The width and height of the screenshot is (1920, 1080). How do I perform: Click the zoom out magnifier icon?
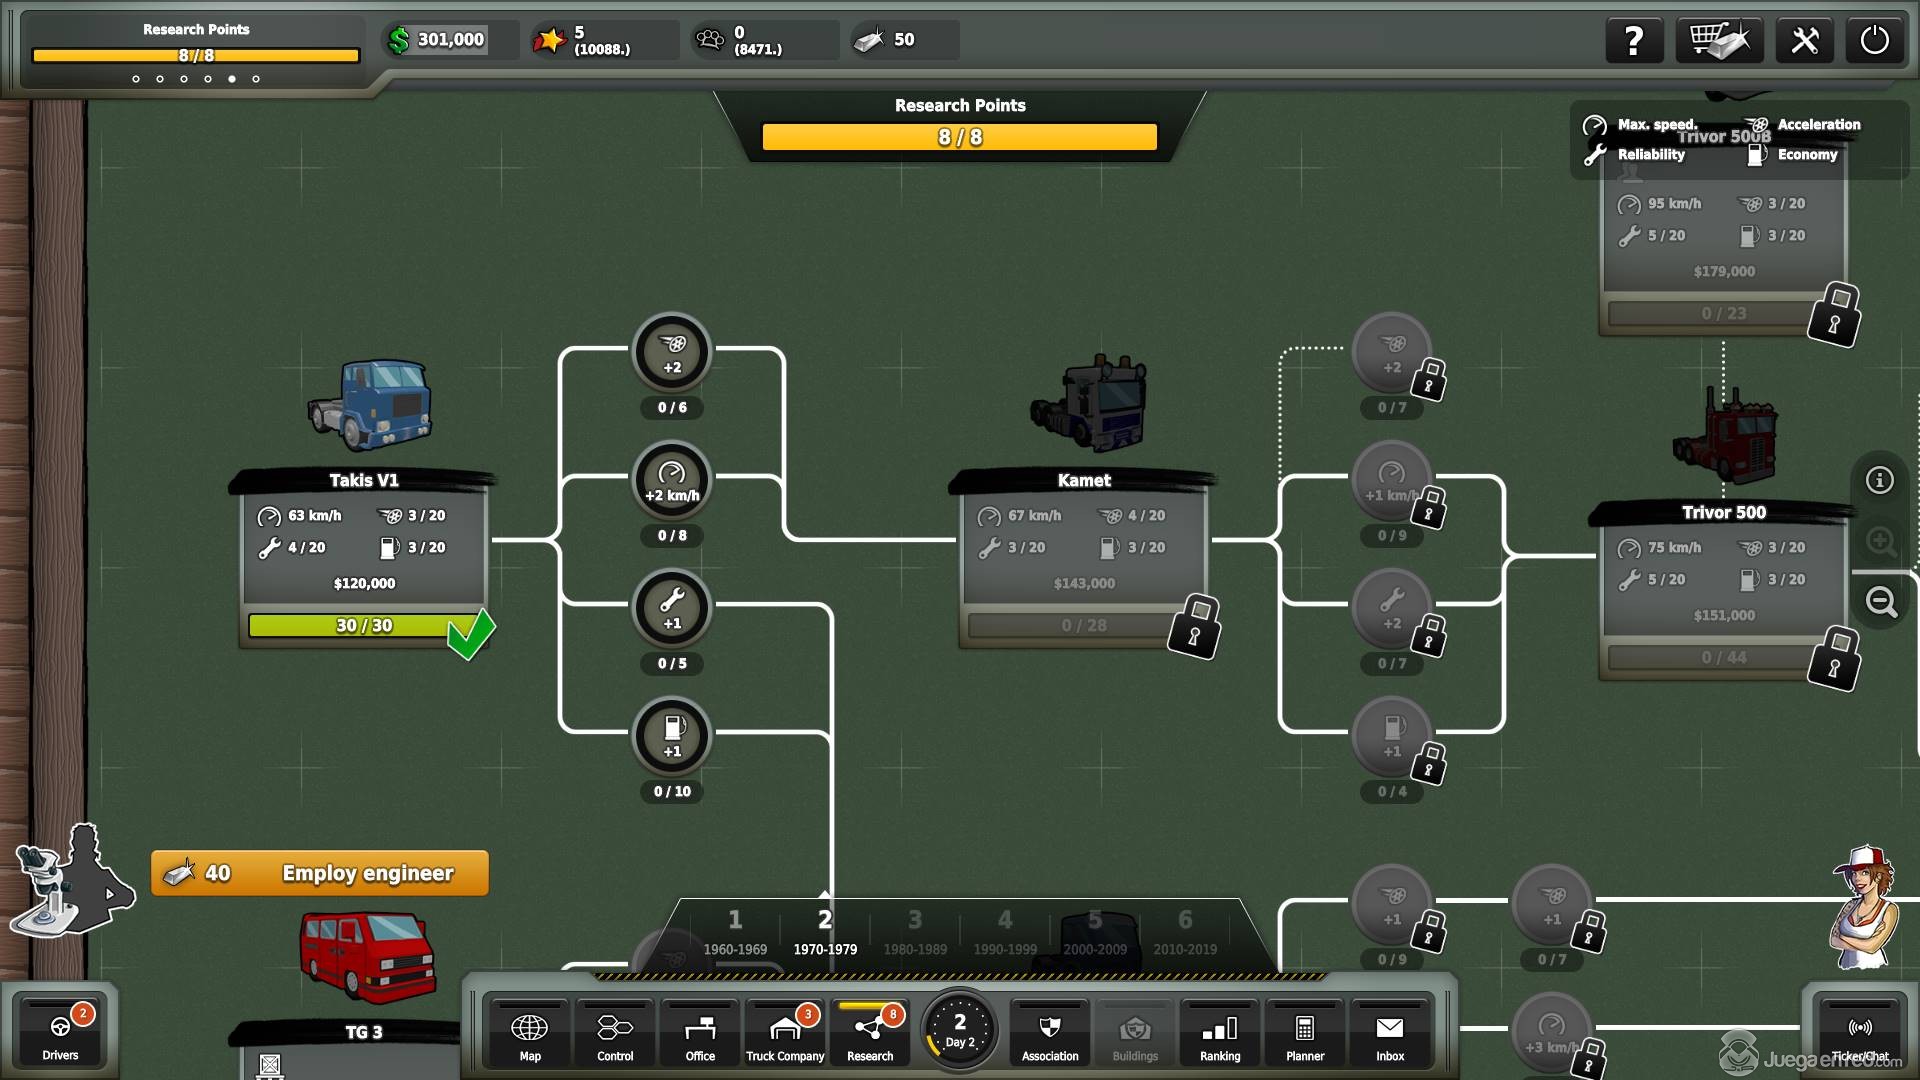pyautogui.click(x=1881, y=602)
